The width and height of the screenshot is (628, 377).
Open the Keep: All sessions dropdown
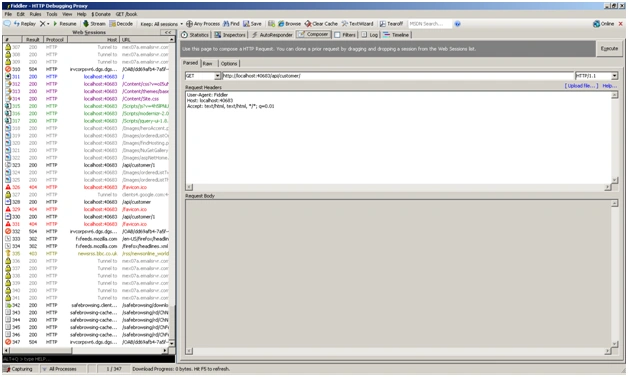(x=161, y=24)
